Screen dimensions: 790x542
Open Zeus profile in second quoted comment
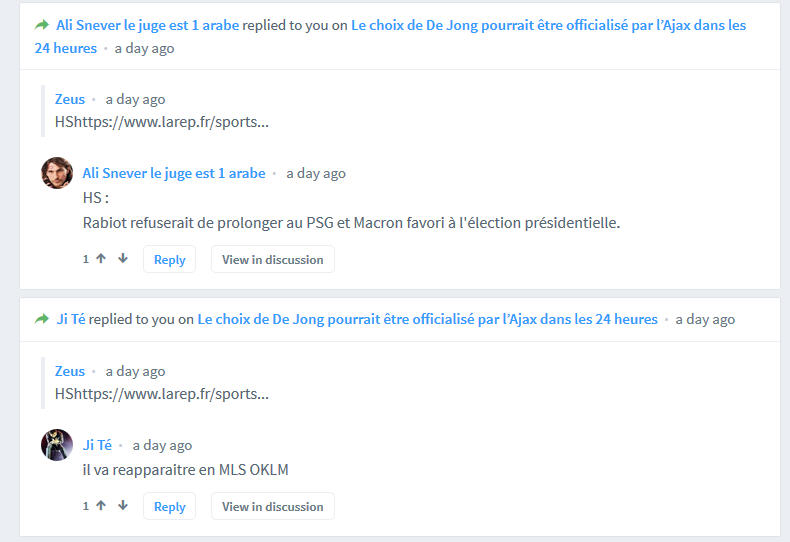pyautogui.click(x=70, y=371)
